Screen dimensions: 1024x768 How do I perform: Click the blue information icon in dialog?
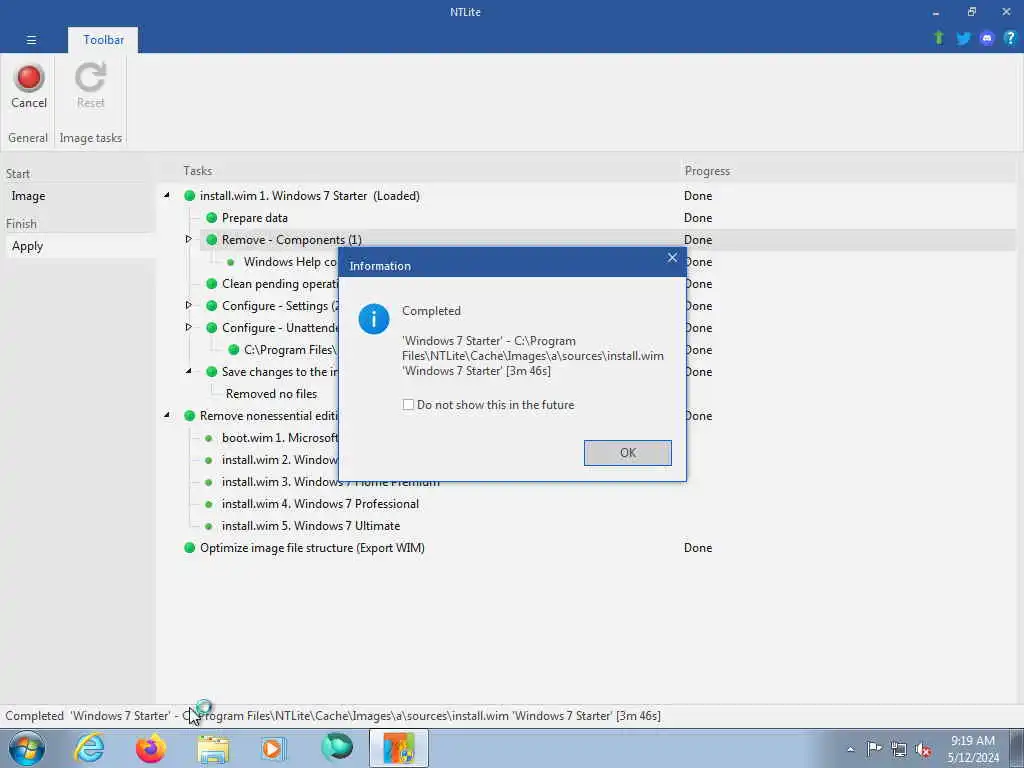point(374,319)
